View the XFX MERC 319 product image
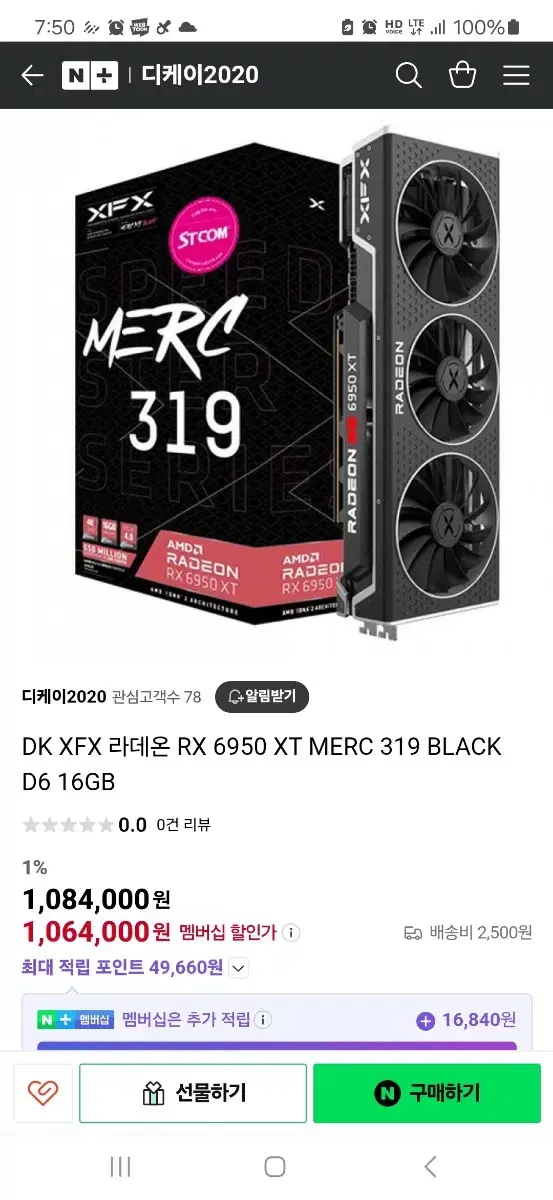This screenshot has height=1200, width=553. 276,385
